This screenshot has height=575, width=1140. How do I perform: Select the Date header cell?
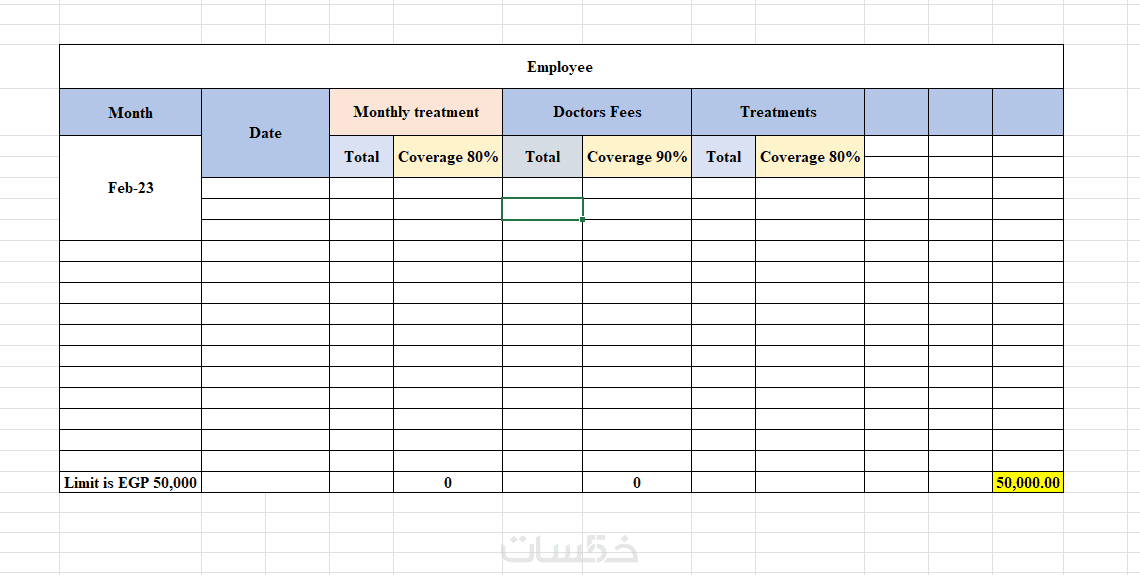(x=265, y=133)
